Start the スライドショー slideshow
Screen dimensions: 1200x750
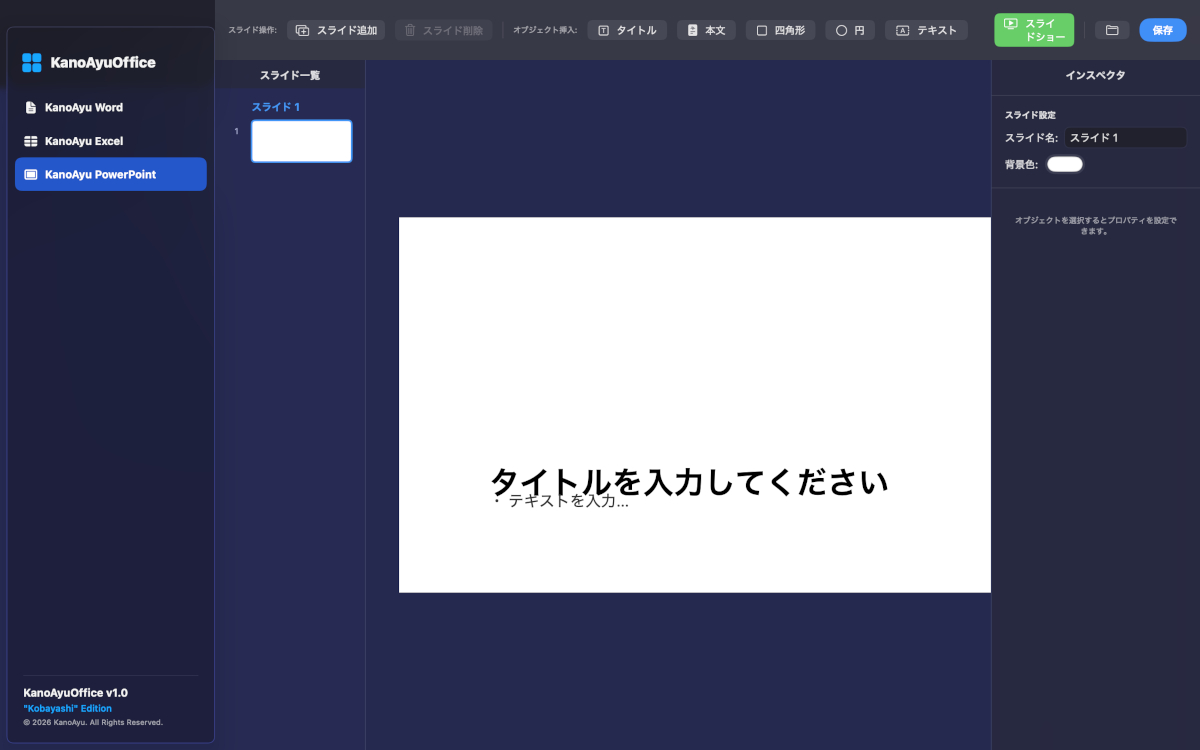[1034, 30]
